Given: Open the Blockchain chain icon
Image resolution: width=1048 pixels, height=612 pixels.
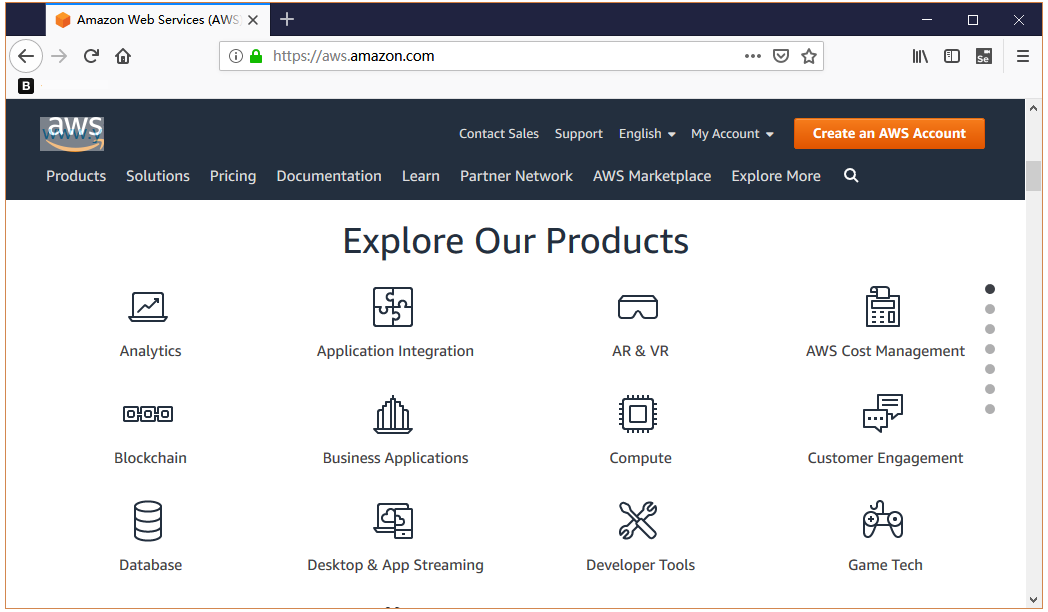Looking at the screenshot, I should click(148, 414).
